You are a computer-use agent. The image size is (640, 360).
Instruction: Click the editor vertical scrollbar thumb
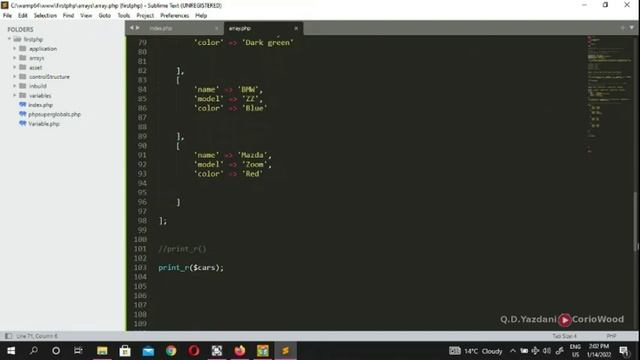(636, 222)
